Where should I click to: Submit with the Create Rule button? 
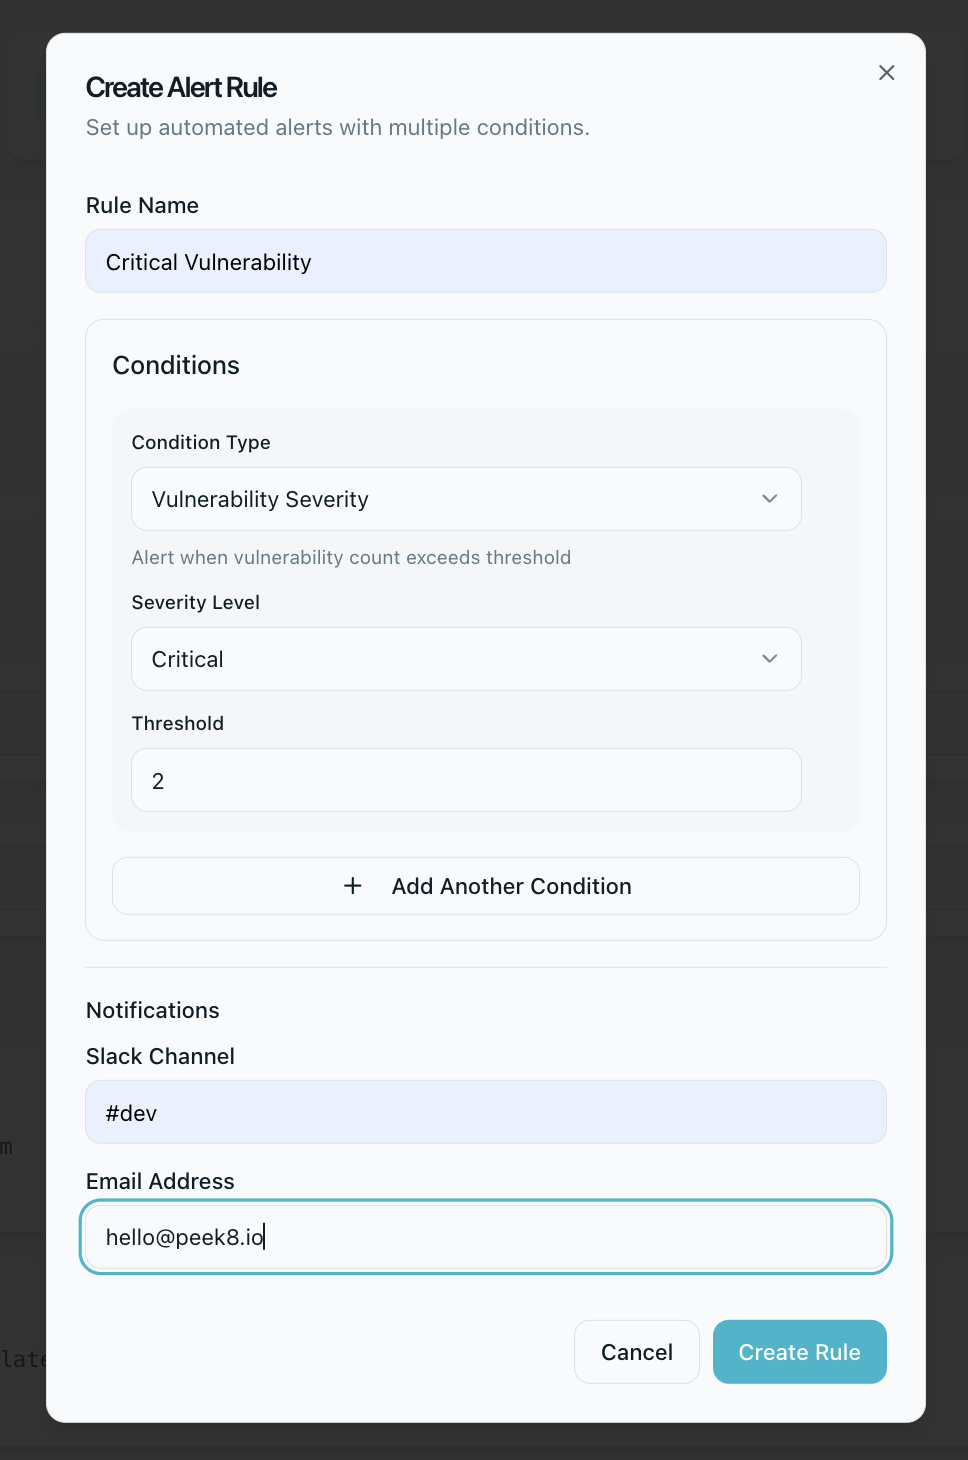799,1352
